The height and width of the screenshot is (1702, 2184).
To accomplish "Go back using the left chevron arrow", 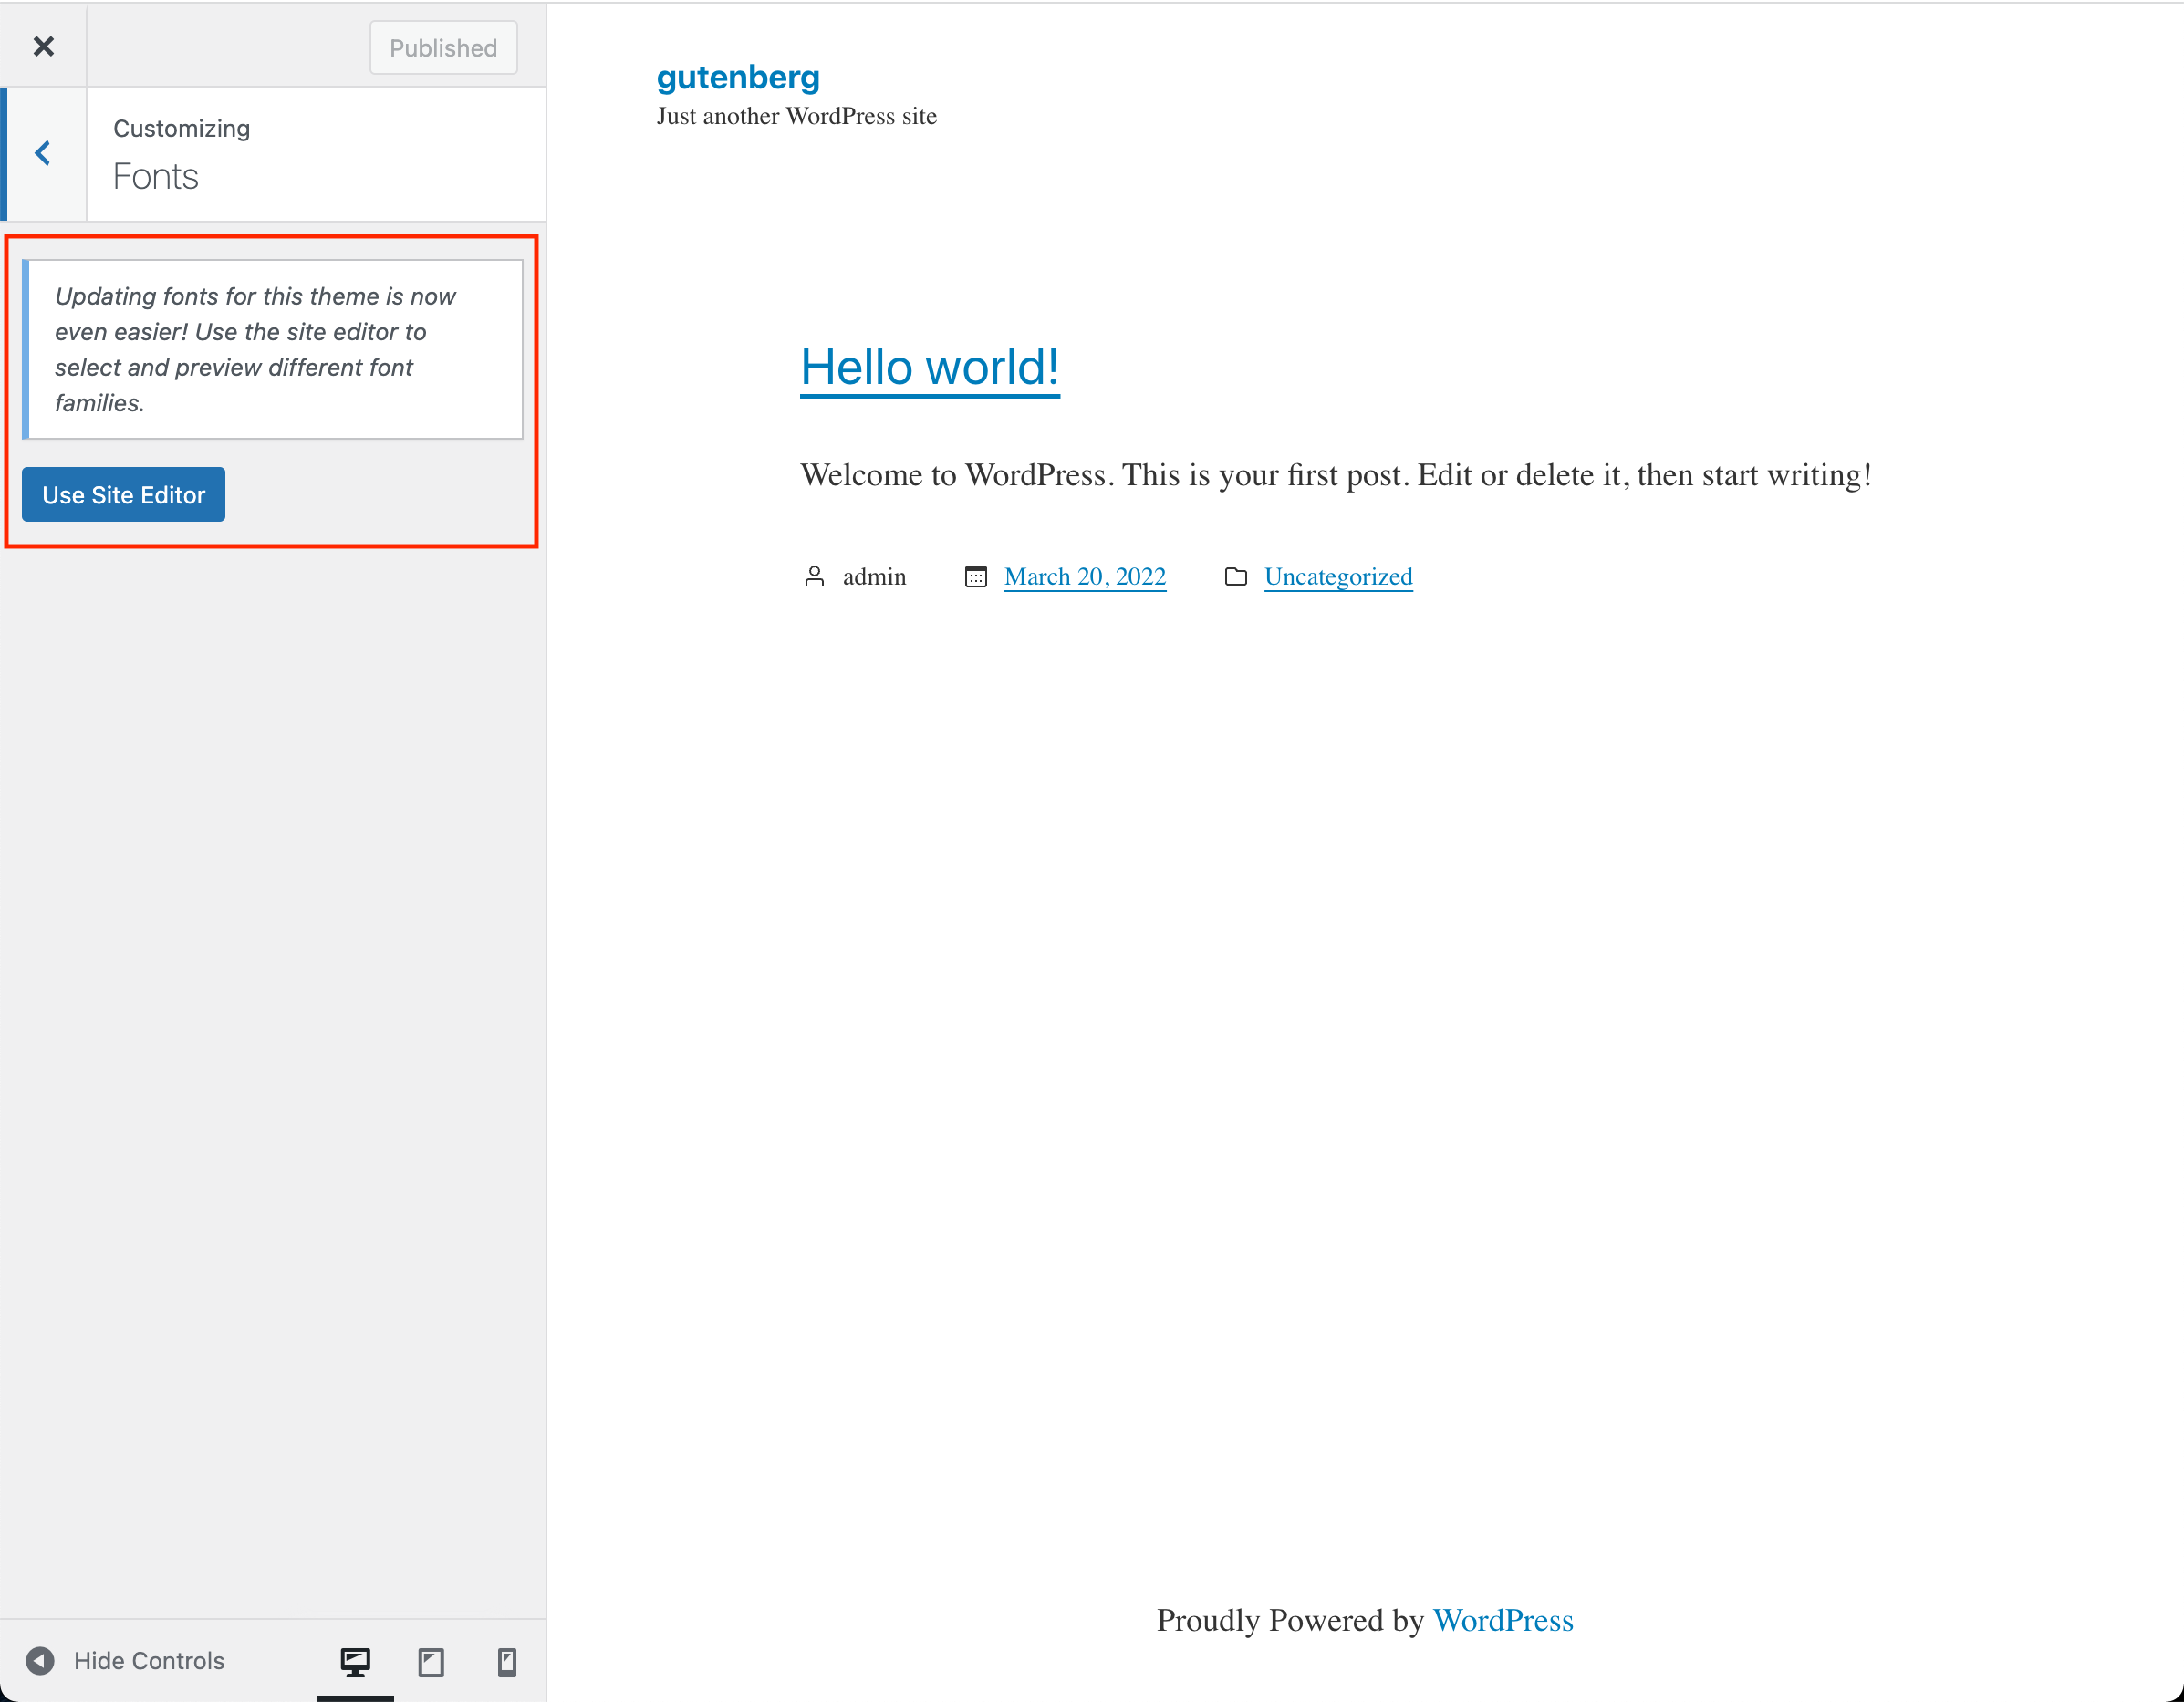I will (x=43, y=153).
